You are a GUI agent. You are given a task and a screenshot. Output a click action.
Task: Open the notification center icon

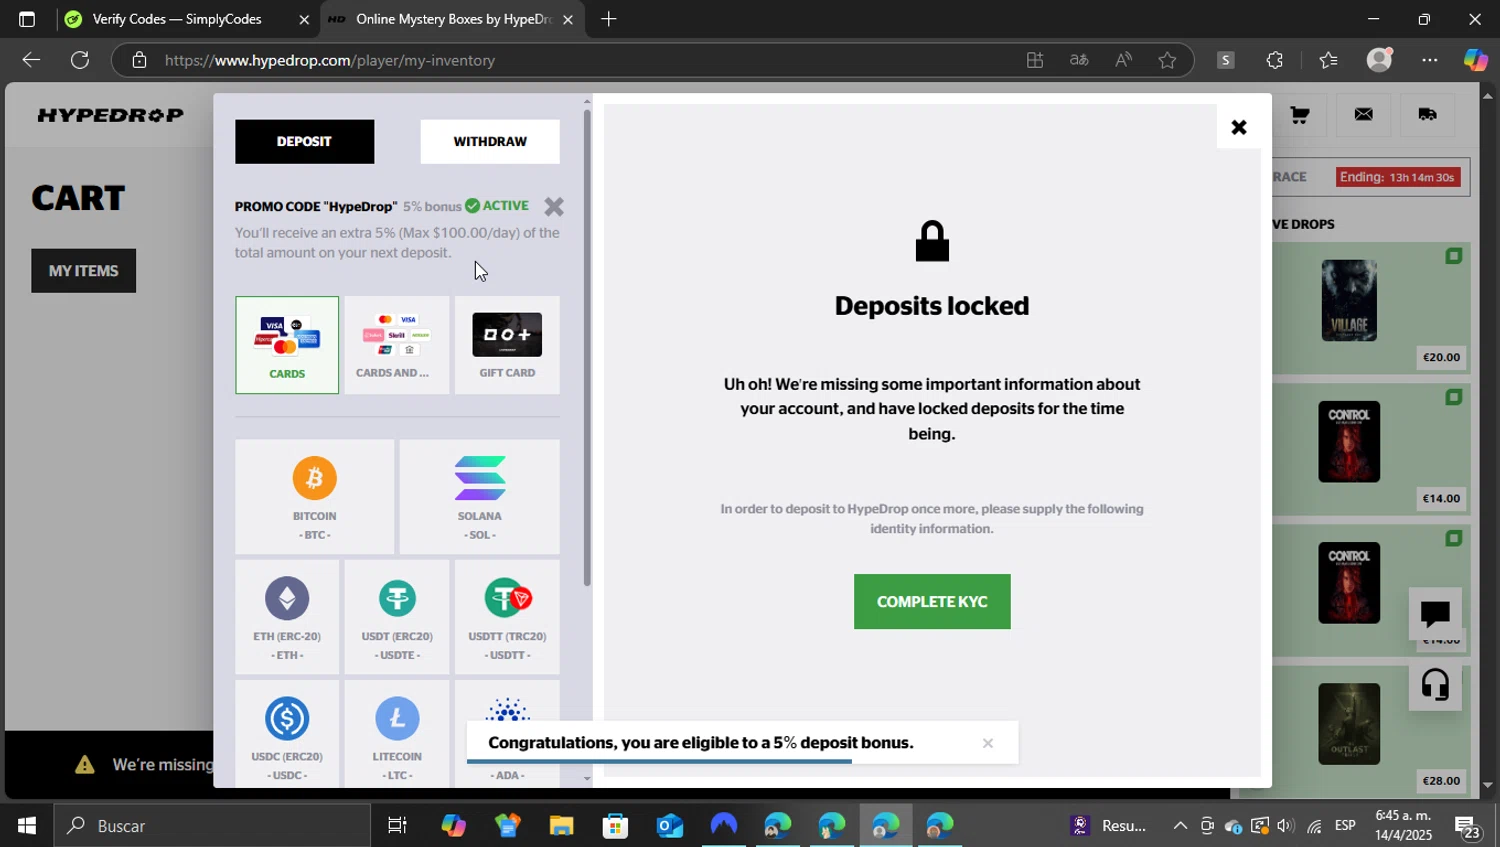click(1468, 827)
